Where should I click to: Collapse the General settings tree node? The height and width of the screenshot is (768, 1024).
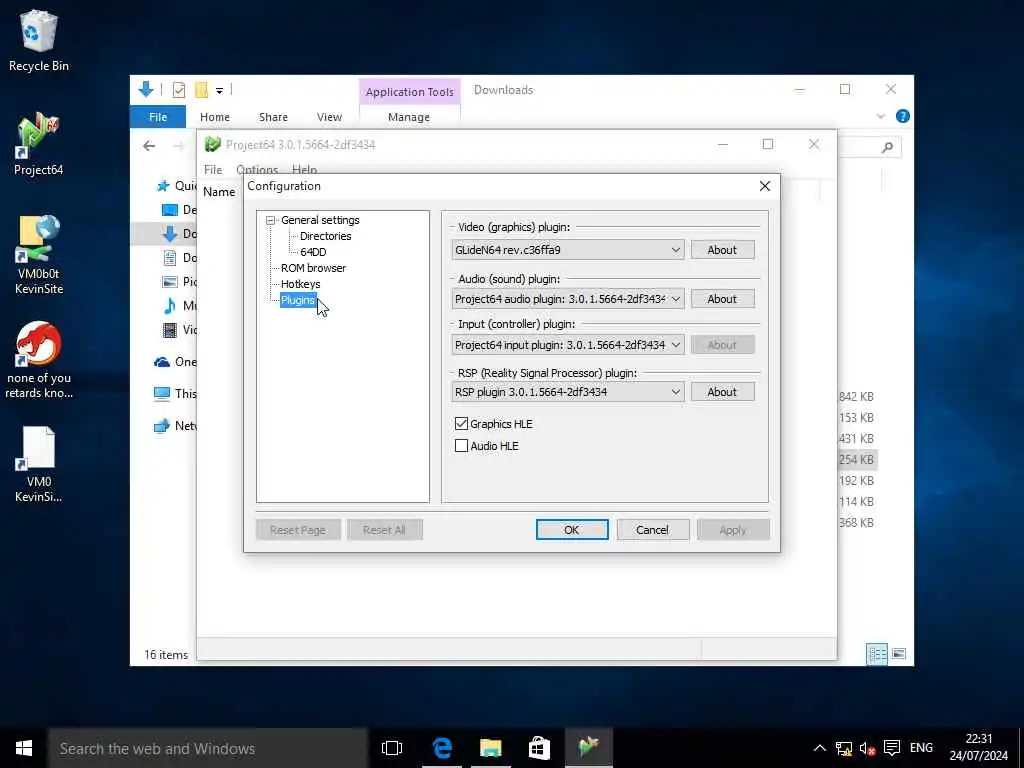coord(270,221)
